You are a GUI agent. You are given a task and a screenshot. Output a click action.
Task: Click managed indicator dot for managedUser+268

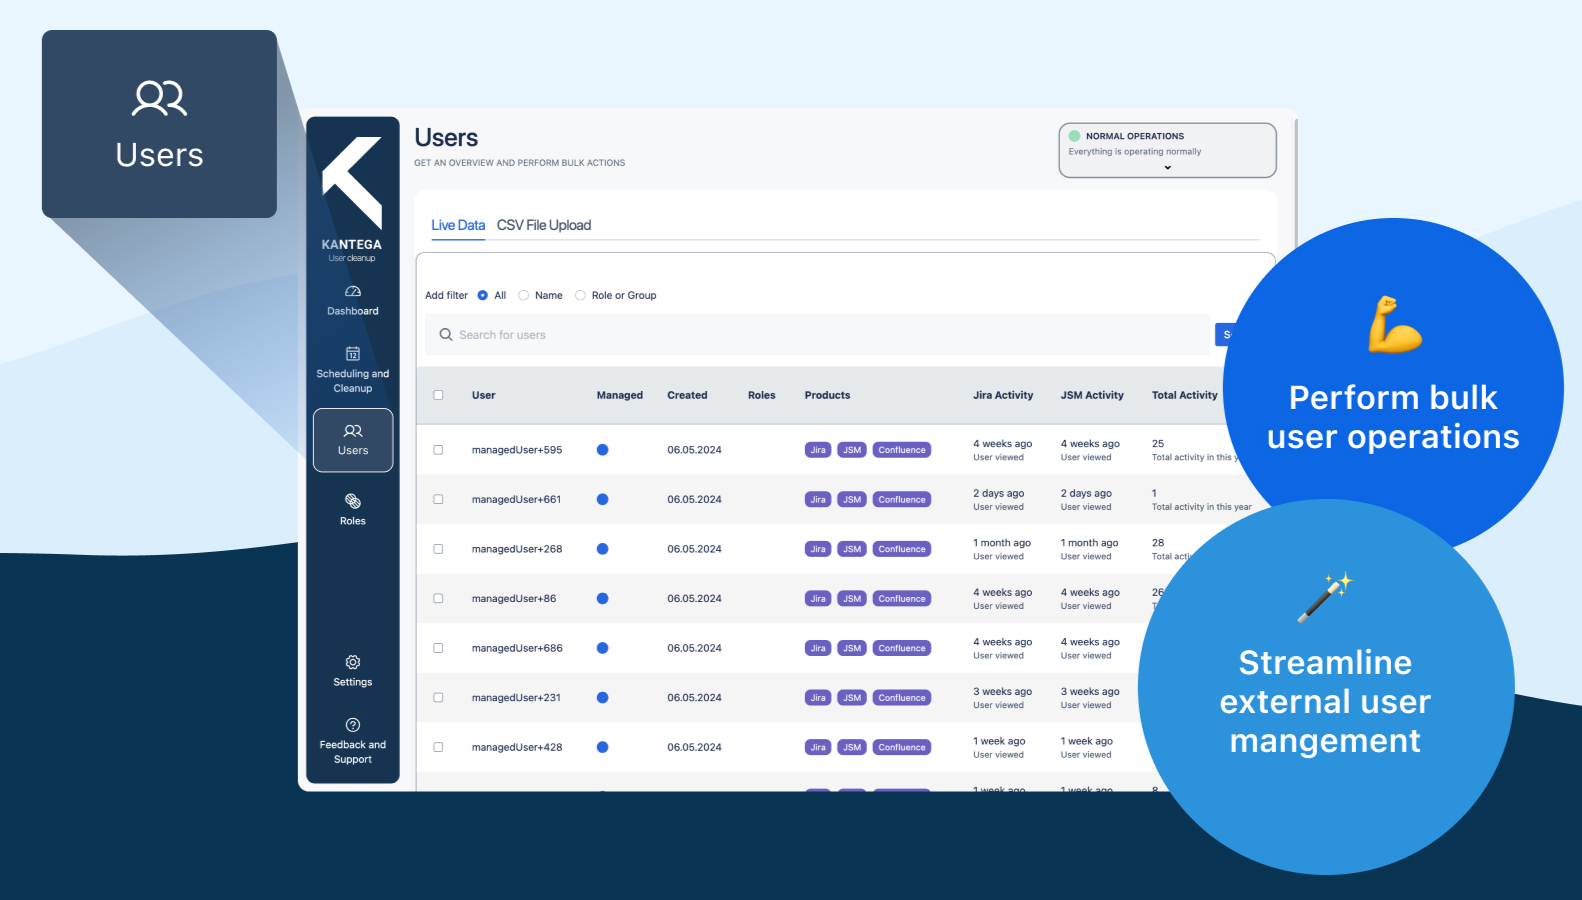pyautogui.click(x=603, y=549)
